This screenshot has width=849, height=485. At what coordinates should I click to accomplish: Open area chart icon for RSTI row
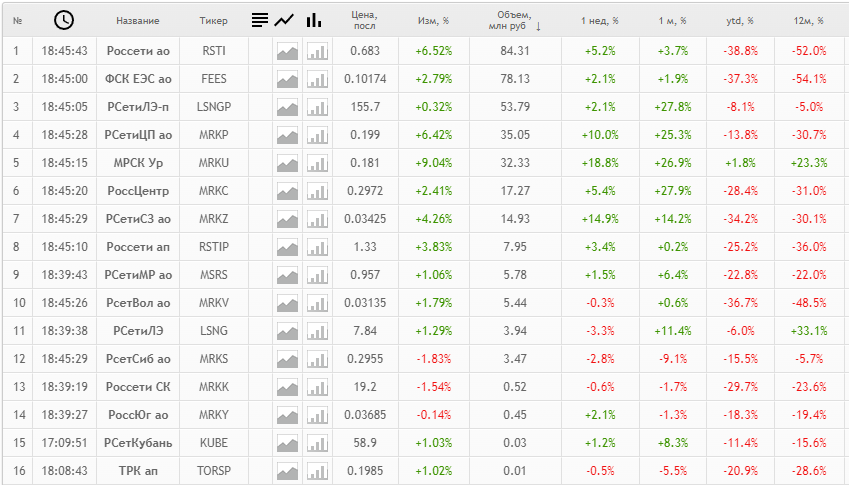pos(288,51)
